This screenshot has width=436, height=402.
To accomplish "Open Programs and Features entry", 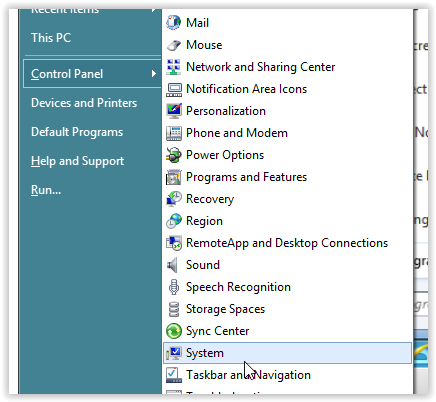I will [x=288, y=177].
